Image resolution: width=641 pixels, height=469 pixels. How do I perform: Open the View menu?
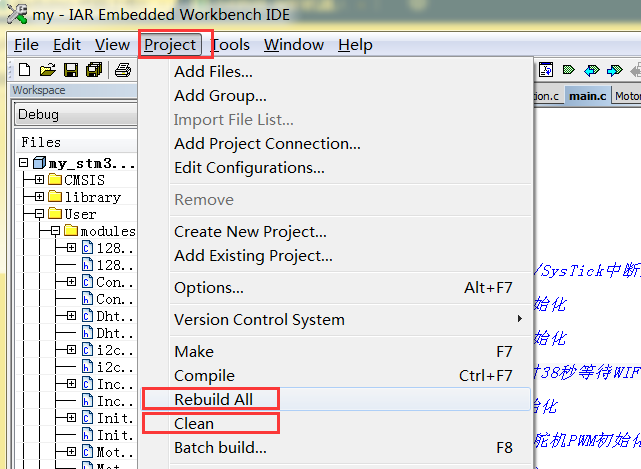[x=112, y=45]
